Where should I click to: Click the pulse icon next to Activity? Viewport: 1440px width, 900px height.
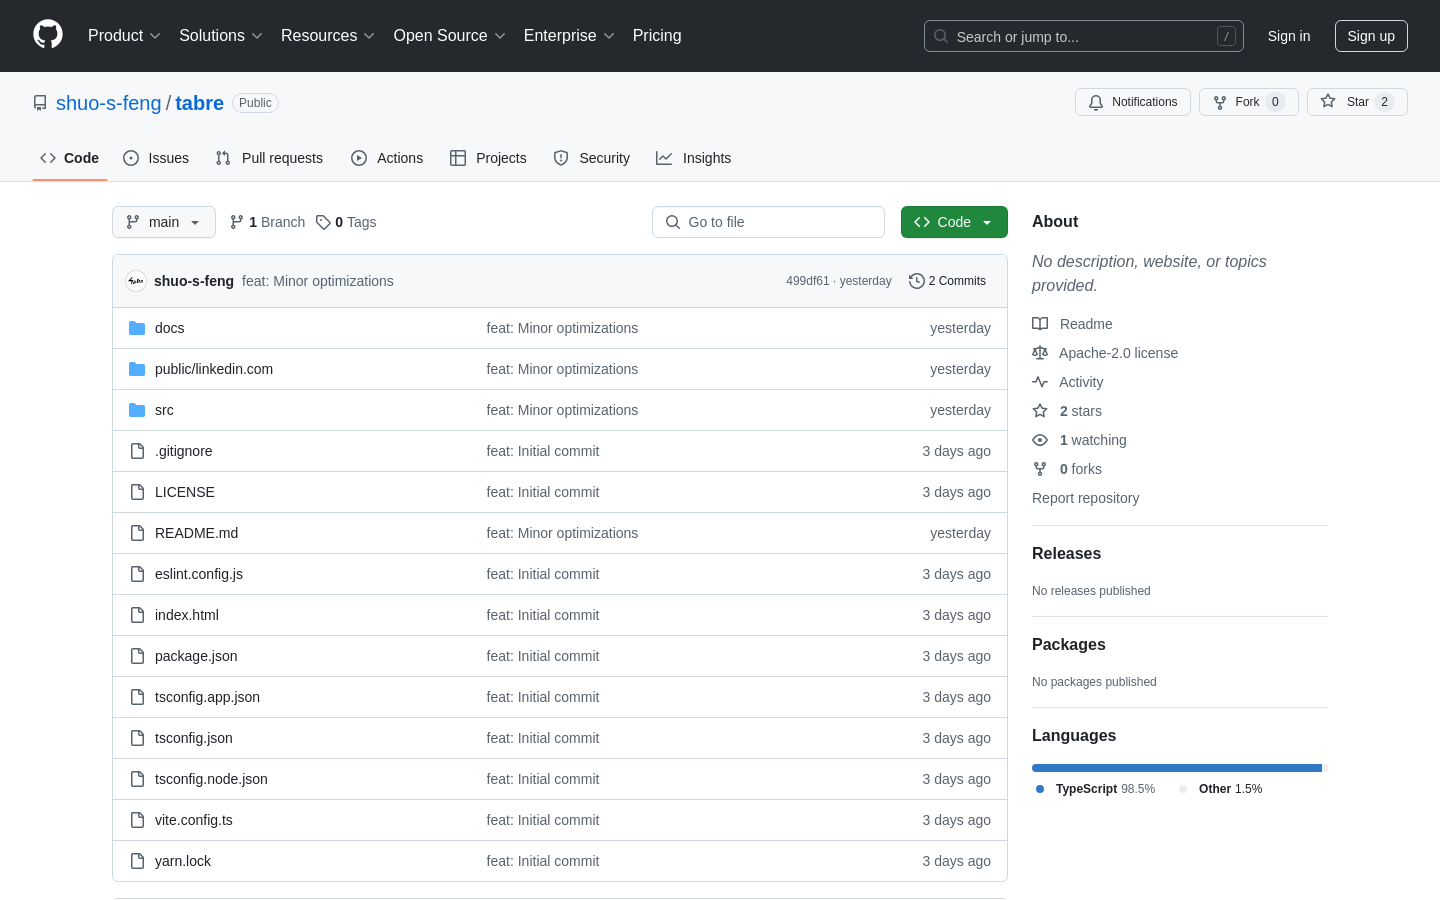pos(1040,382)
